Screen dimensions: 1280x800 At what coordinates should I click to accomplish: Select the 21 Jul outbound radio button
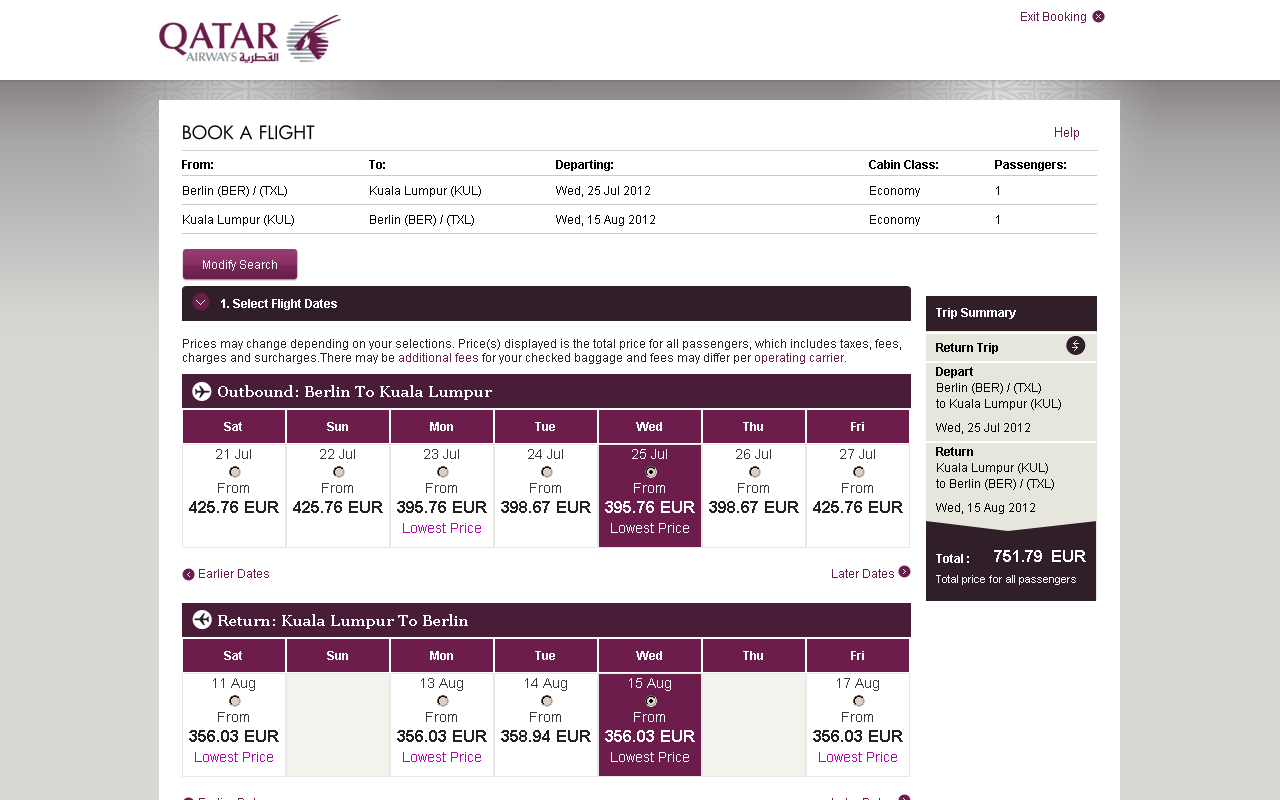coord(234,472)
